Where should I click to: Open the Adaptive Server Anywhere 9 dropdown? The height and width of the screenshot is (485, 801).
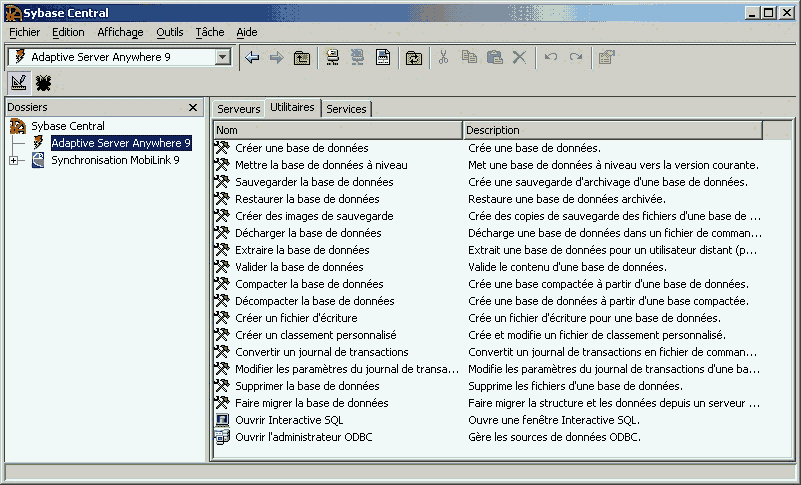(x=223, y=57)
